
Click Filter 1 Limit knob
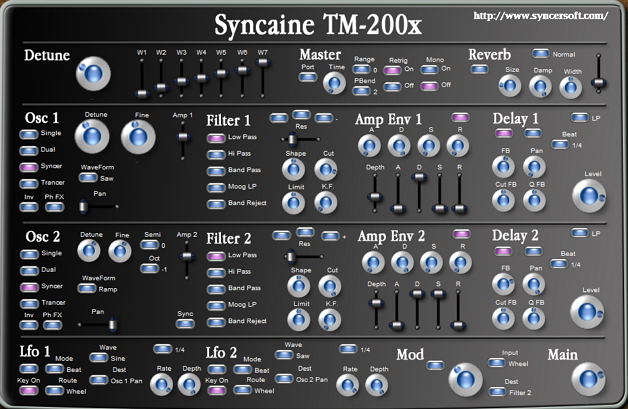[x=294, y=203]
